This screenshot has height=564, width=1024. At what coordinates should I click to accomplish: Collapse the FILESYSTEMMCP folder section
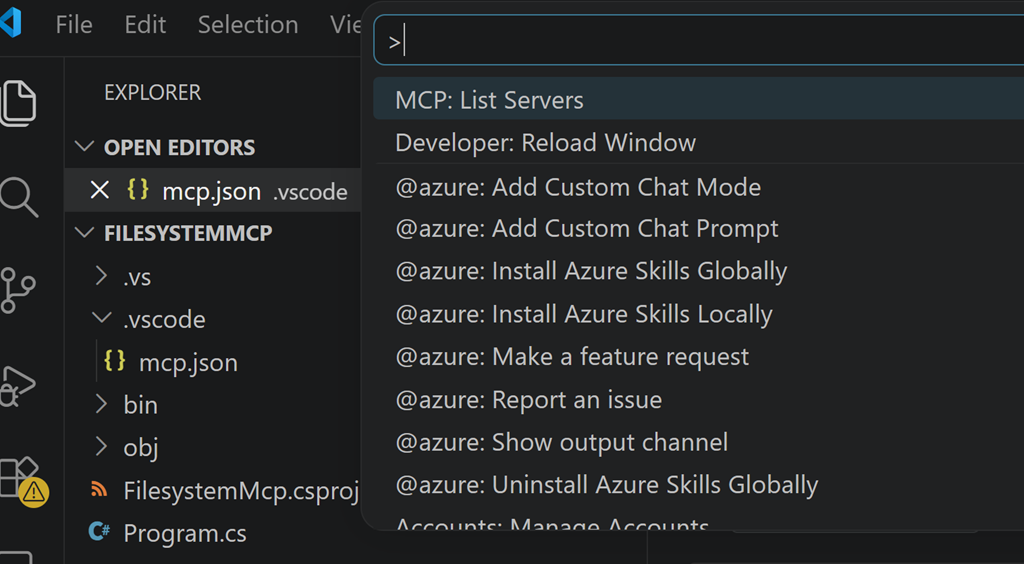pyautogui.click(x=84, y=233)
